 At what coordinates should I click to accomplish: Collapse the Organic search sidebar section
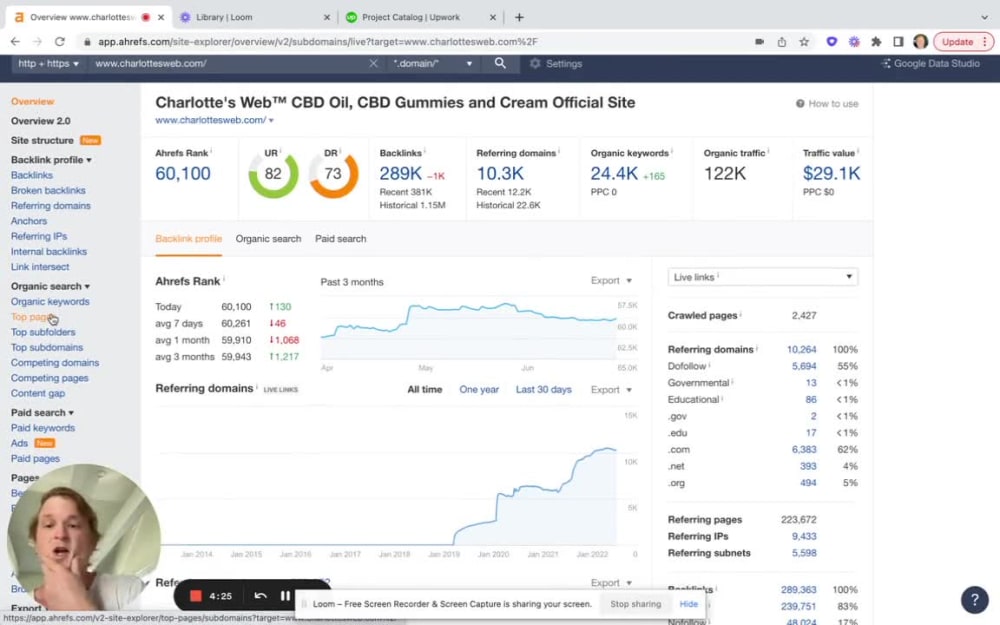point(50,286)
